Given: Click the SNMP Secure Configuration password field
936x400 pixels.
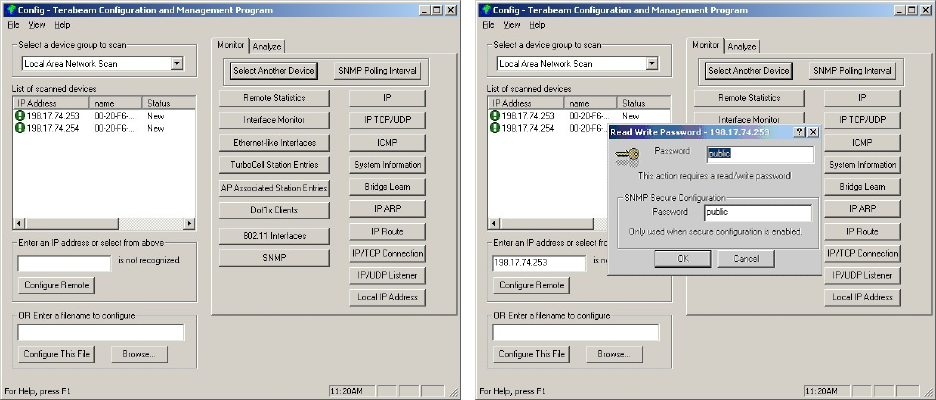Looking at the screenshot, I should coord(758,213).
